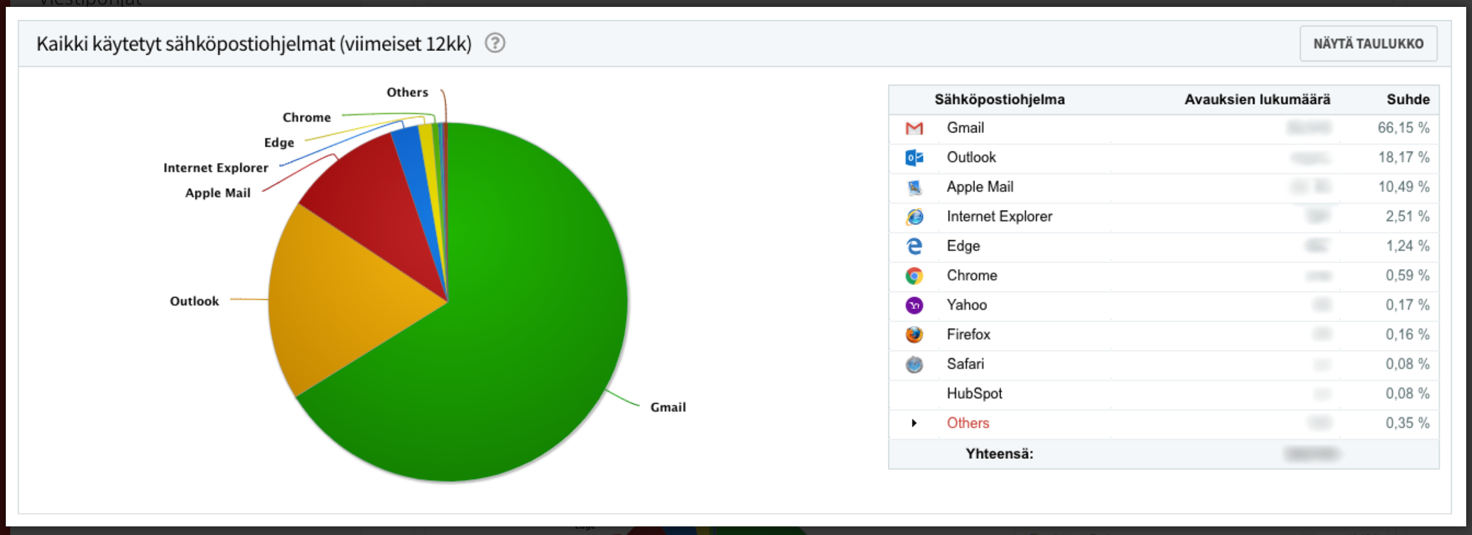Click the Firefox name in the table
The image size is (1472, 535).
pos(969,334)
